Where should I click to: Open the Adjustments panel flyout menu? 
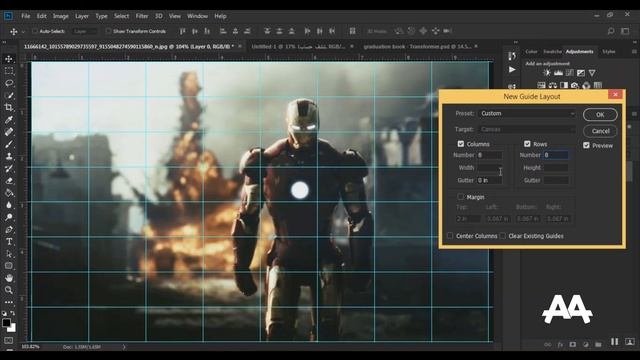tap(634, 51)
